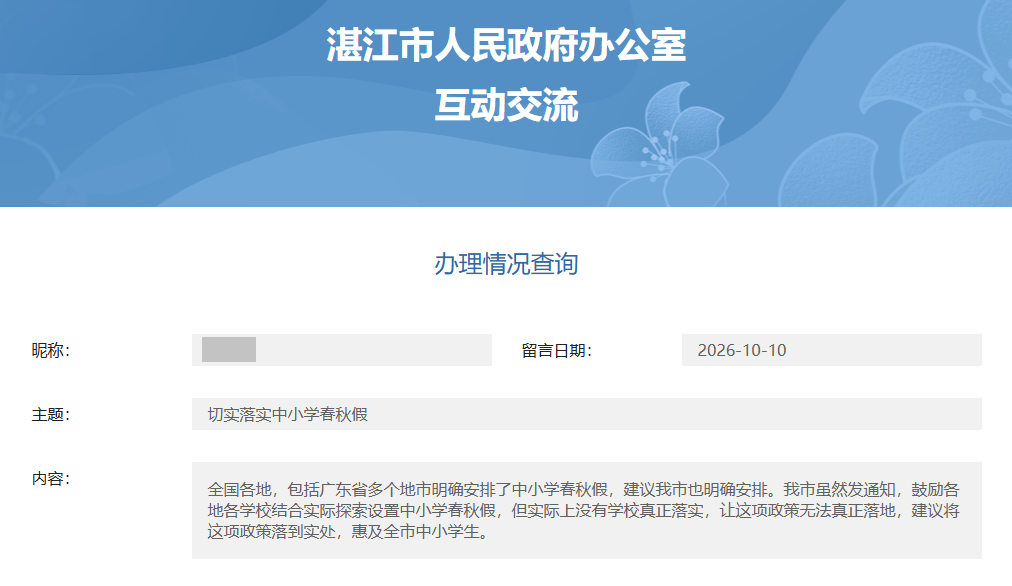Click the 主题: label
This screenshot has height=586, width=1012.
pyautogui.click(x=51, y=414)
